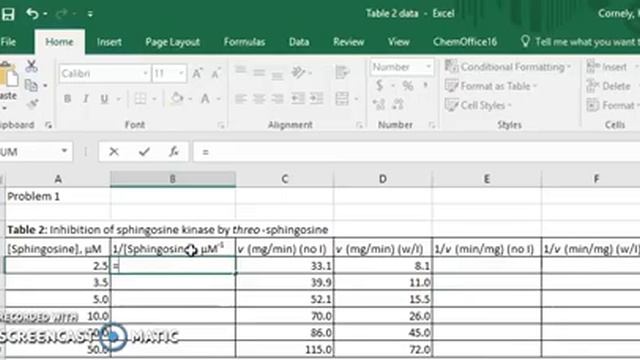The width and height of the screenshot is (640, 360).
Task: Open the File menu
Action: tap(8, 42)
